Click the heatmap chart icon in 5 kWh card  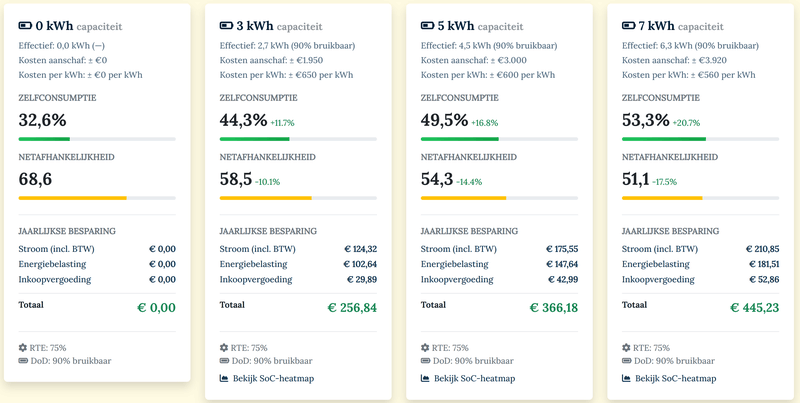[x=426, y=379]
